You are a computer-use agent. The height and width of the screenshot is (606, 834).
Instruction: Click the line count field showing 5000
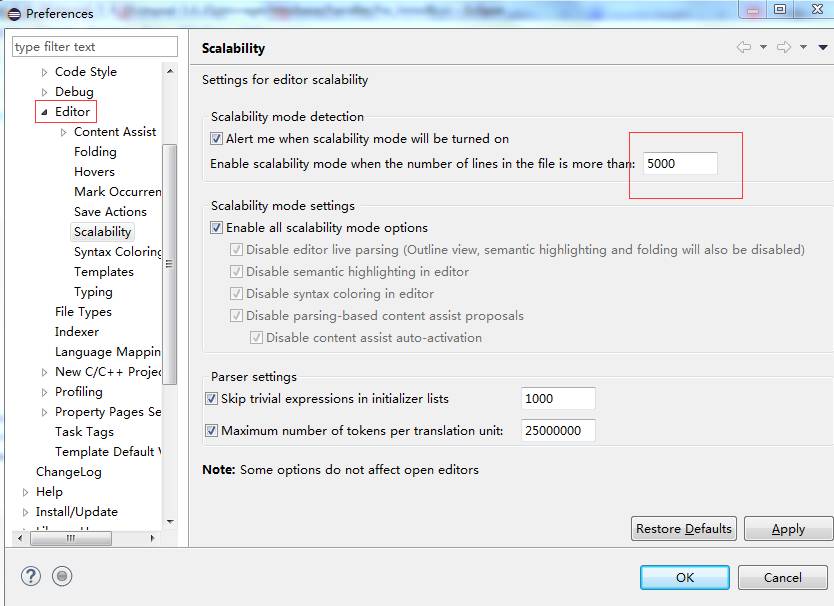coord(680,163)
